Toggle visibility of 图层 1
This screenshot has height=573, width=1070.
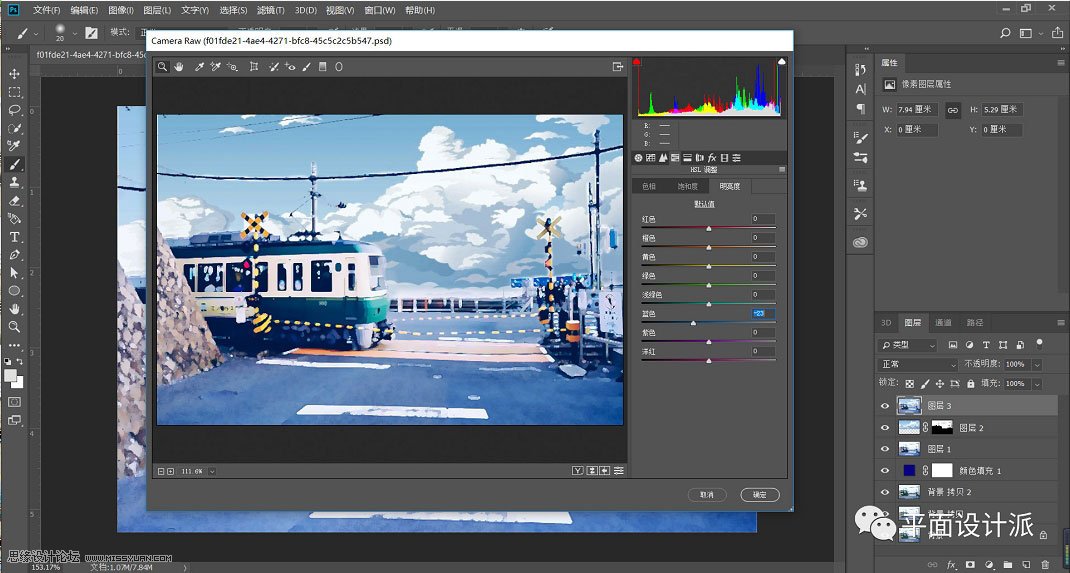pos(885,449)
